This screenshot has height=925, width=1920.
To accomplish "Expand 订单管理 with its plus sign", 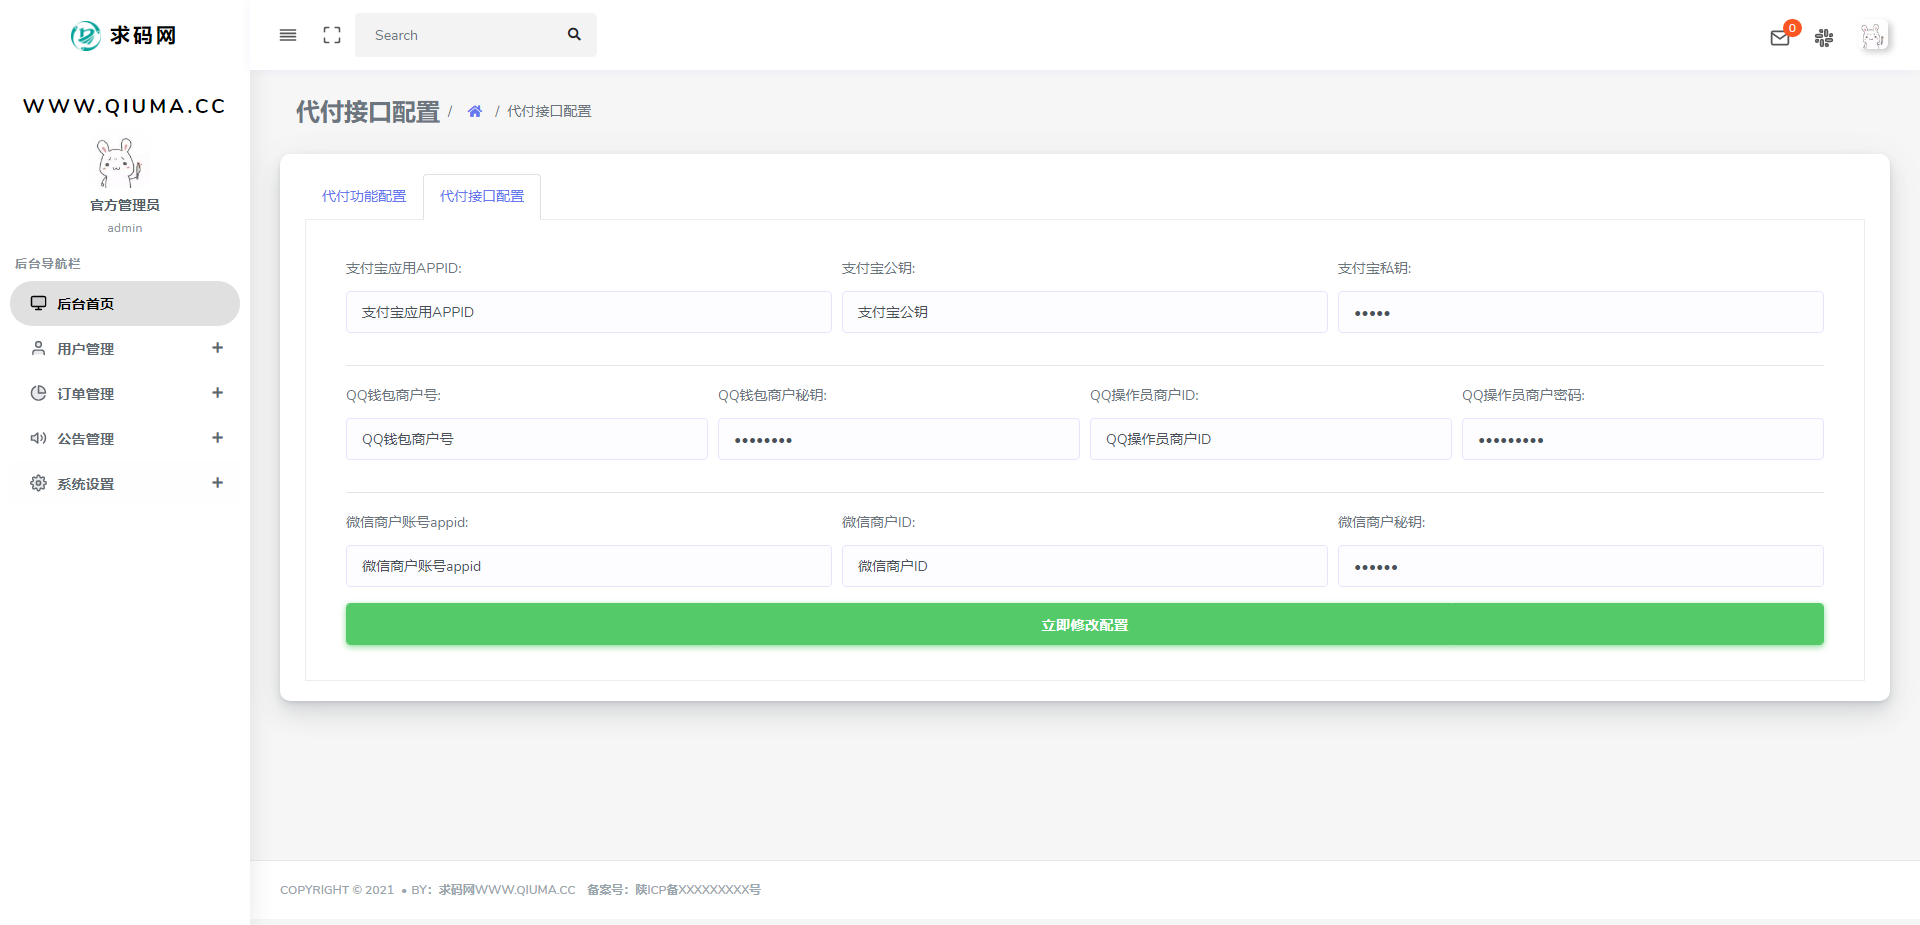I will (217, 393).
